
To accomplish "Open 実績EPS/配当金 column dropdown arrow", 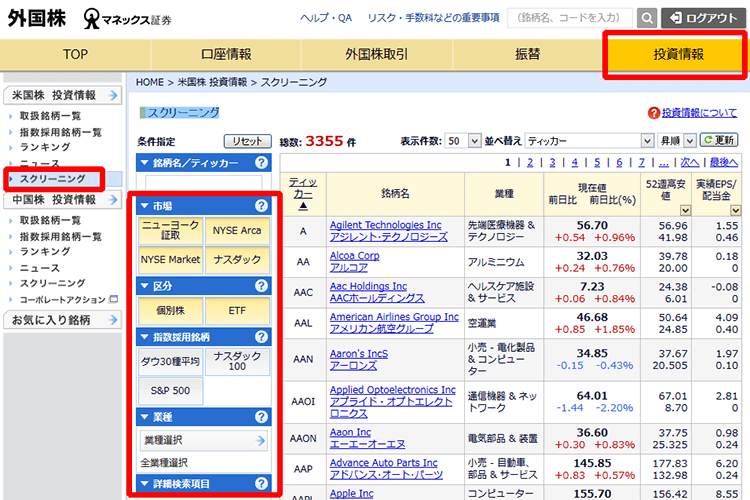I will click(735, 210).
